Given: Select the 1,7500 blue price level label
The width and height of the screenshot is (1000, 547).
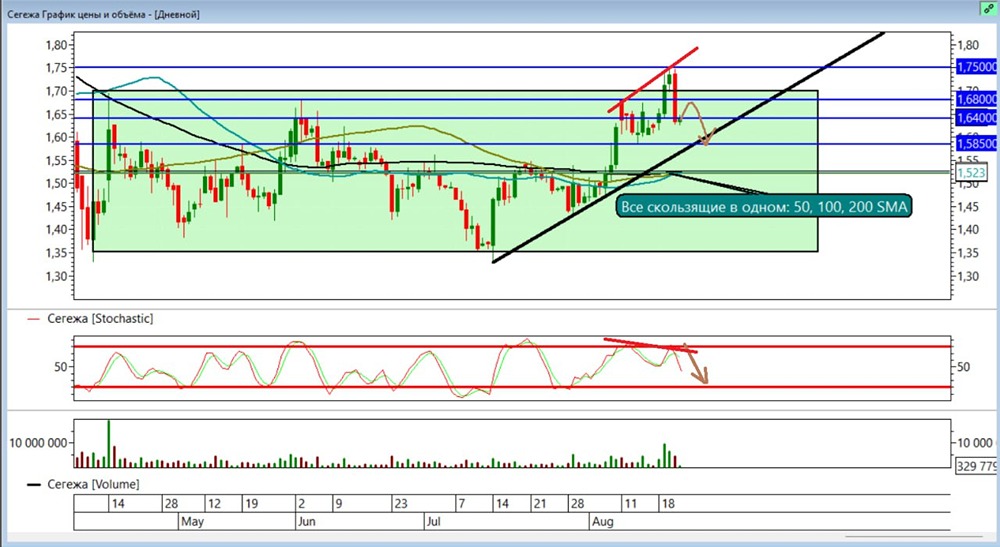Looking at the screenshot, I should 976,67.
